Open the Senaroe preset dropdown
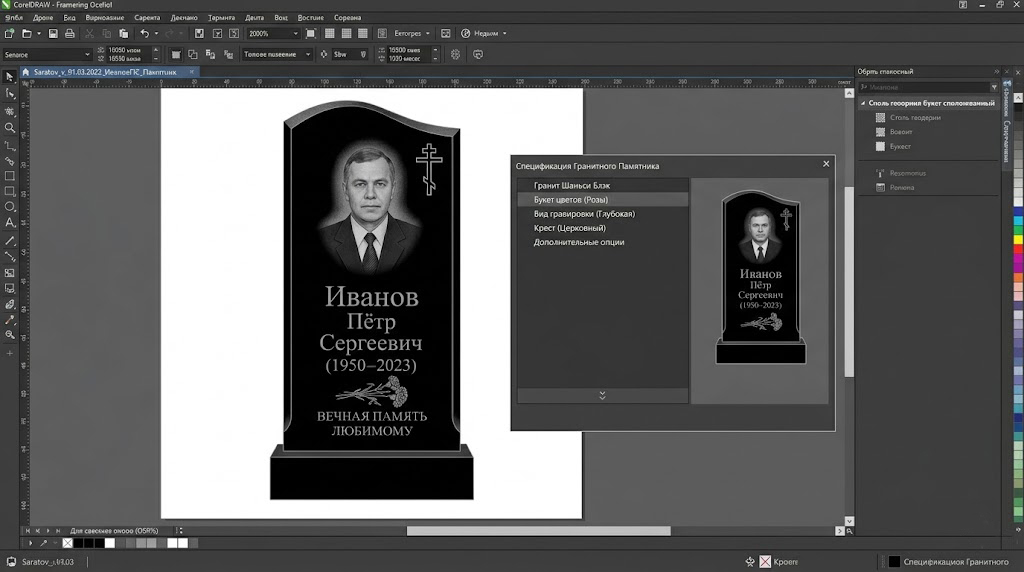Screen dimensions: 1024x572 pos(87,54)
